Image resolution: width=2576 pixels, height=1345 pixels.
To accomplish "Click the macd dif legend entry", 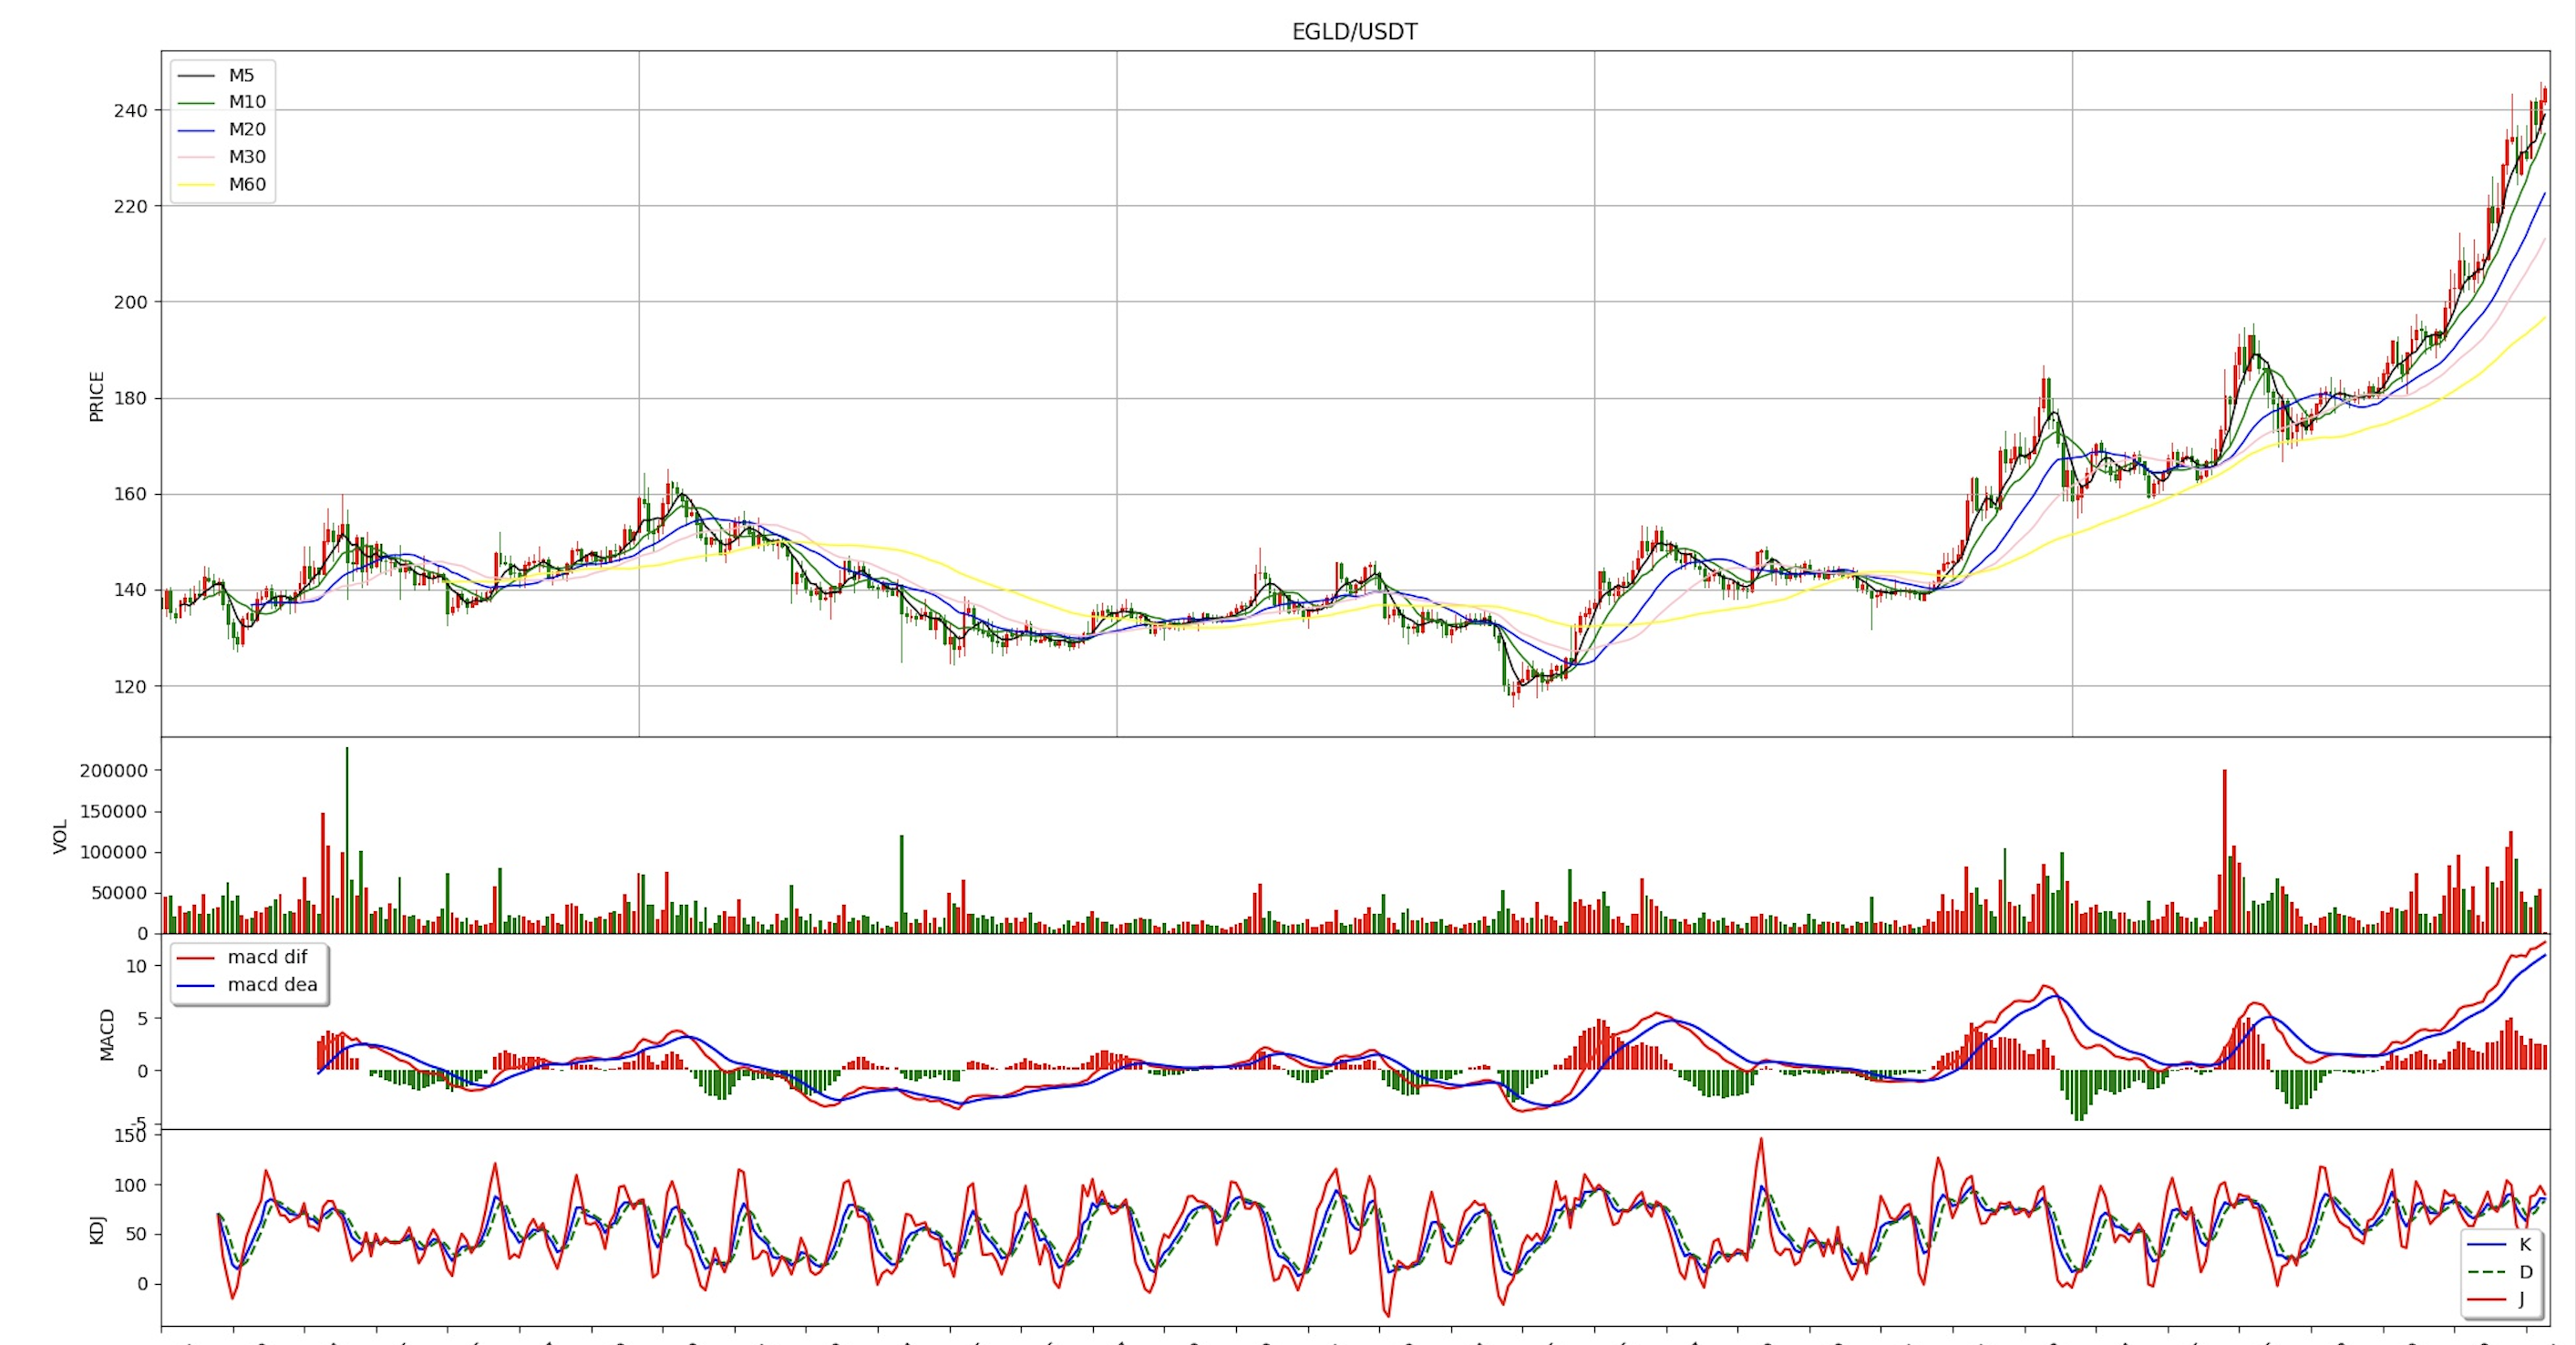I will [x=267, y=957].
